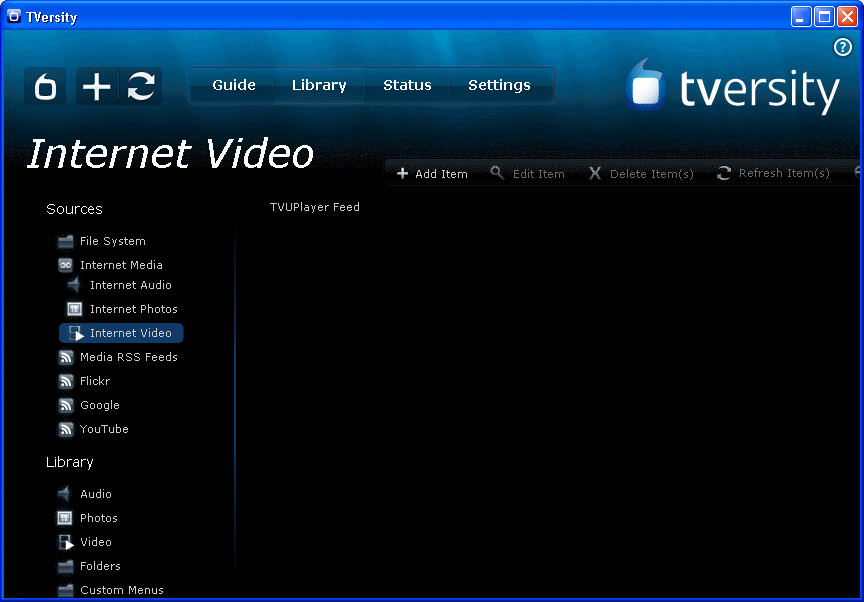This screenshot has height=602, width=864.
Task: Click the plus icon beside Add Item
Action: (402, 173)
